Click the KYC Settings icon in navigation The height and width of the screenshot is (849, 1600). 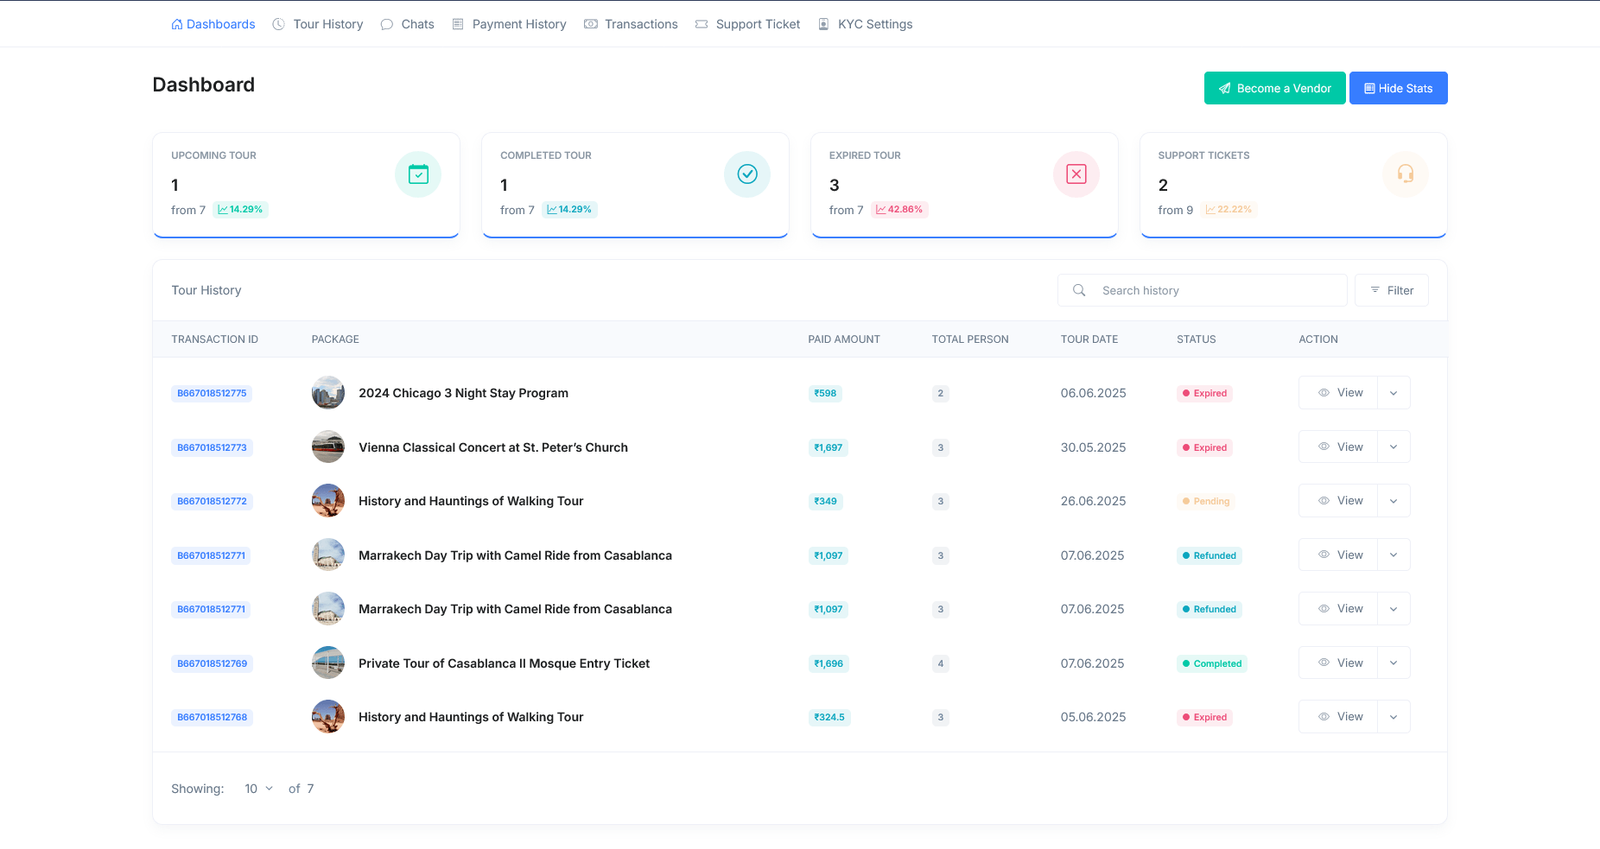point(824,25)
